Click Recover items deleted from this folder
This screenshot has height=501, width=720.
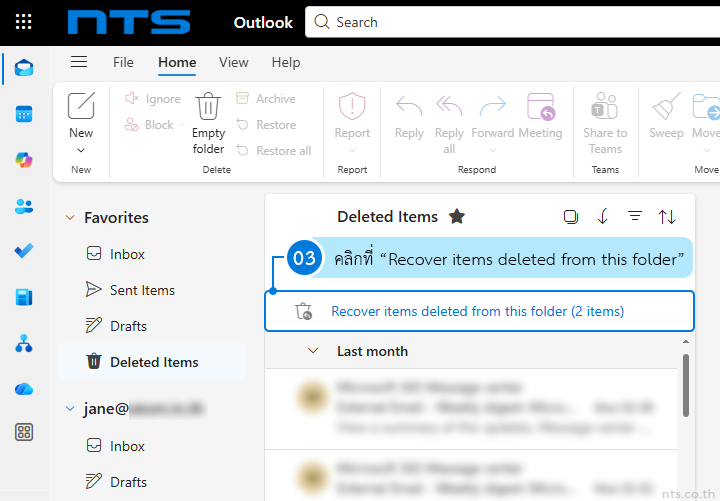479,311
